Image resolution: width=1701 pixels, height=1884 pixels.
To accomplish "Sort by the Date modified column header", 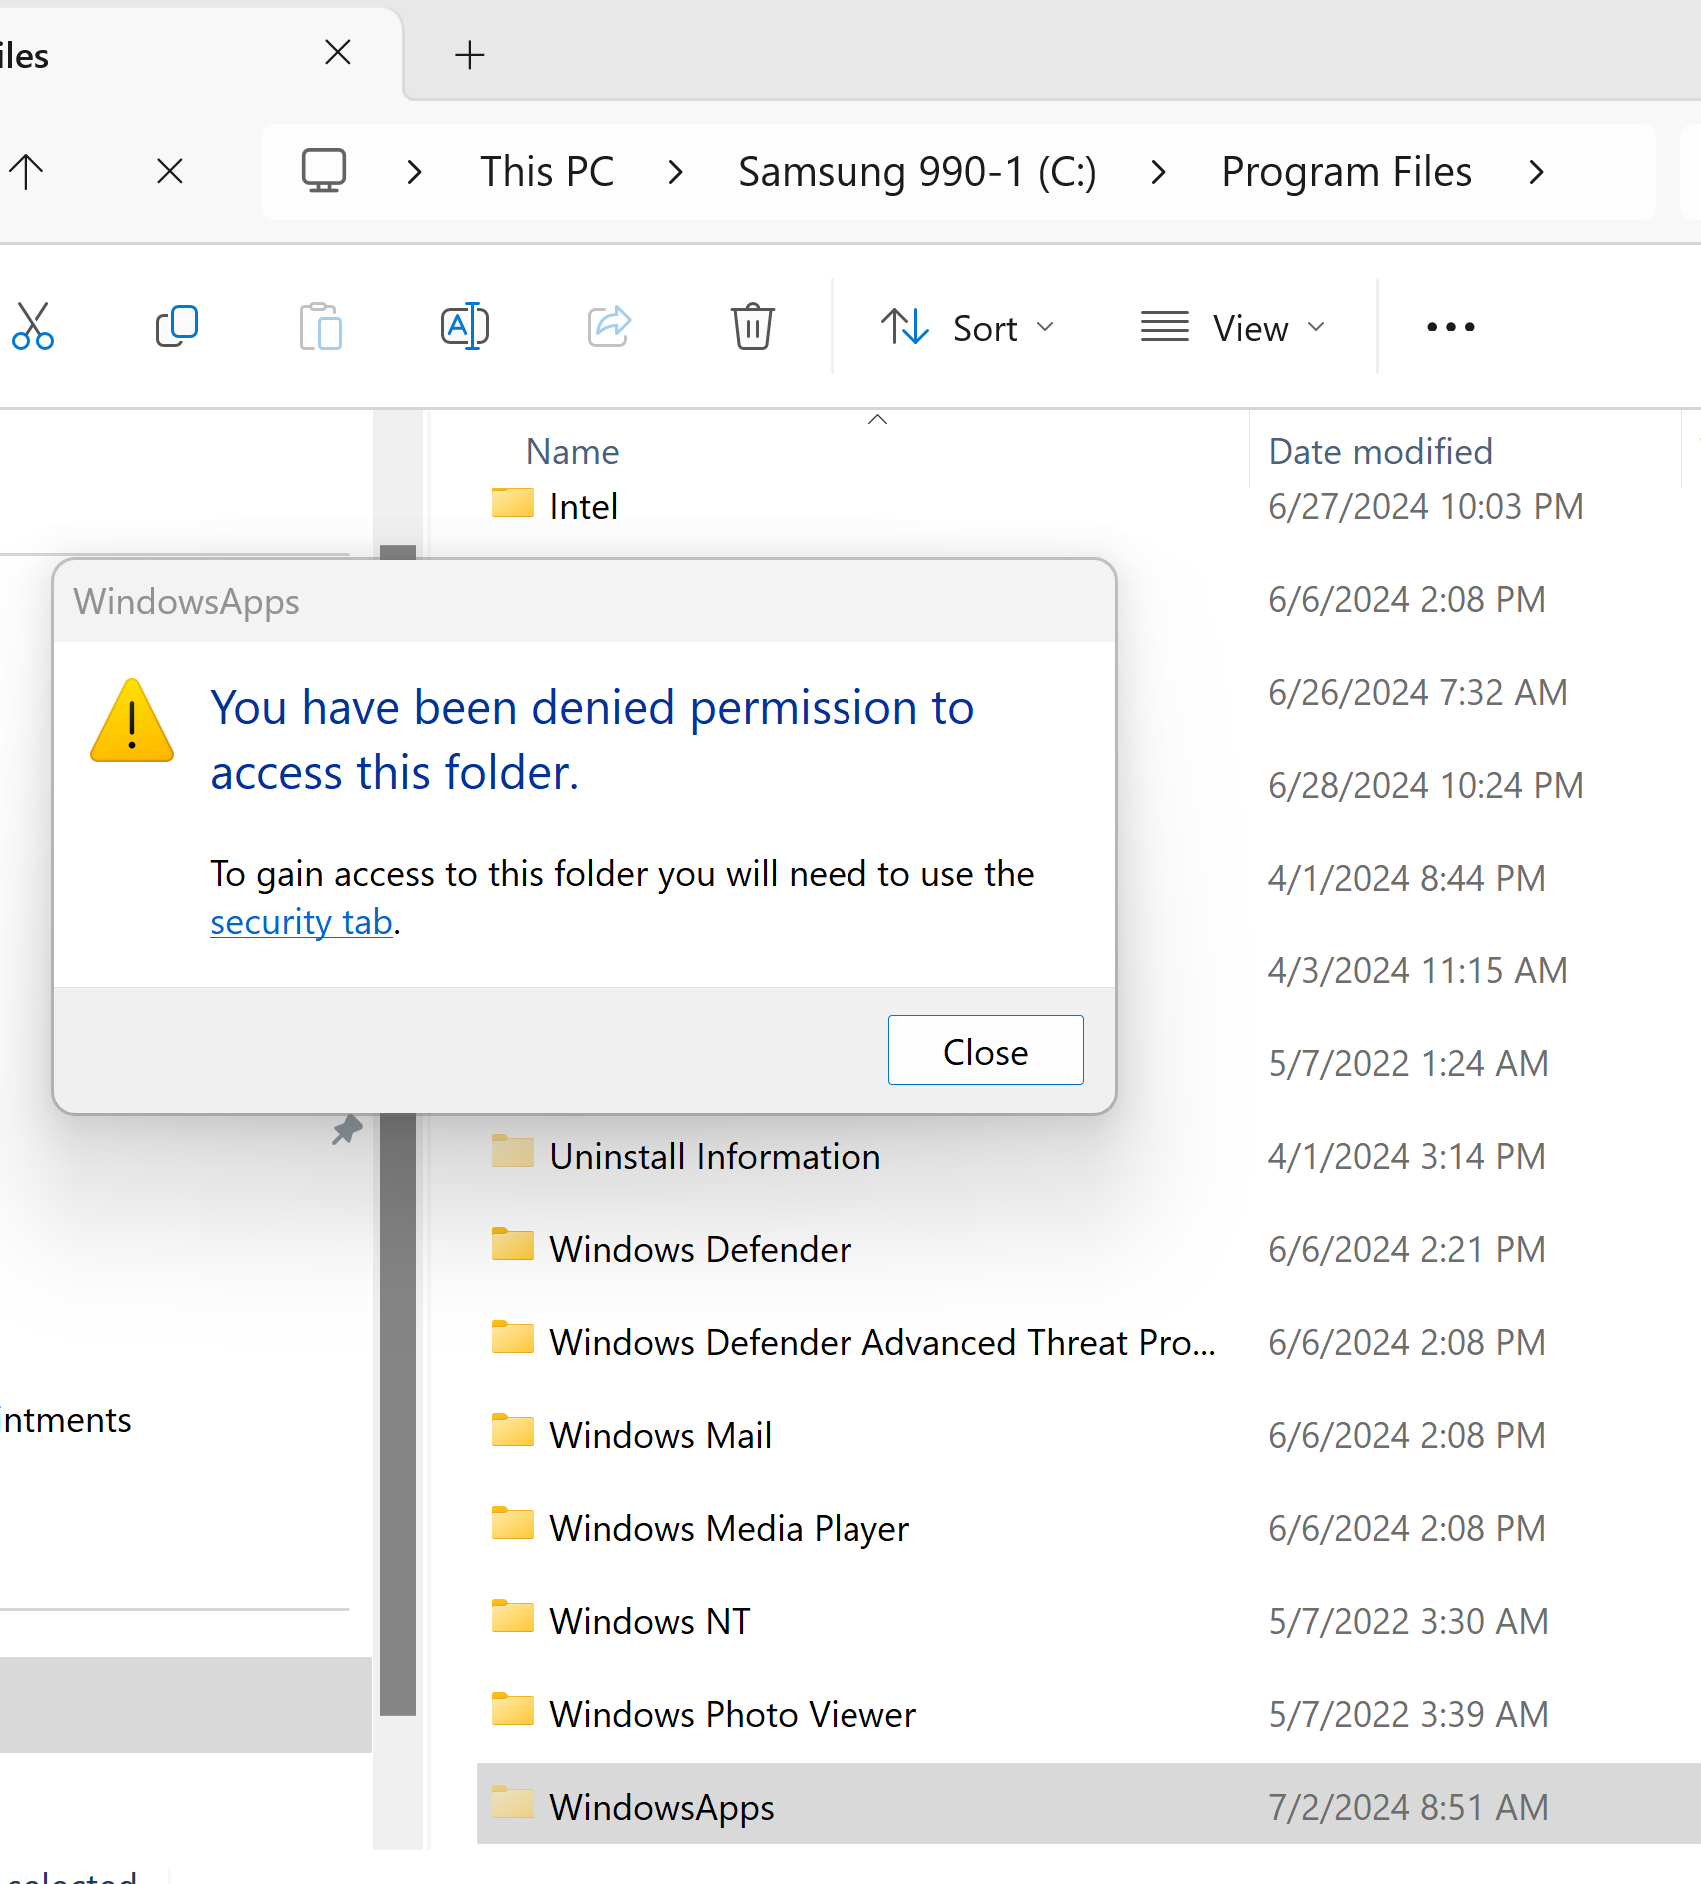I will [x=1380, y=452].
